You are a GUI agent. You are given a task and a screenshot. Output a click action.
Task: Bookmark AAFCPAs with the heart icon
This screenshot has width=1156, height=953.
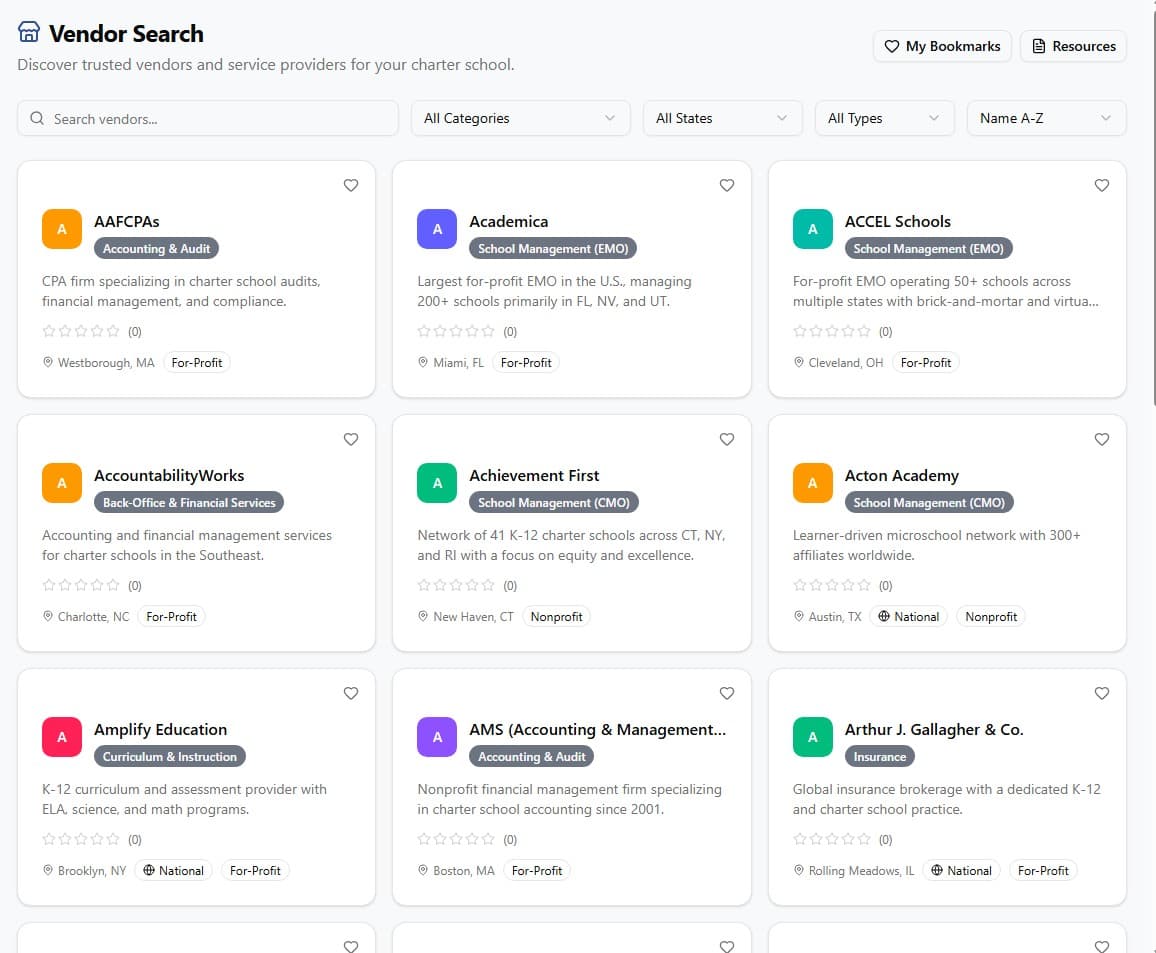click(x=351, y=185)
